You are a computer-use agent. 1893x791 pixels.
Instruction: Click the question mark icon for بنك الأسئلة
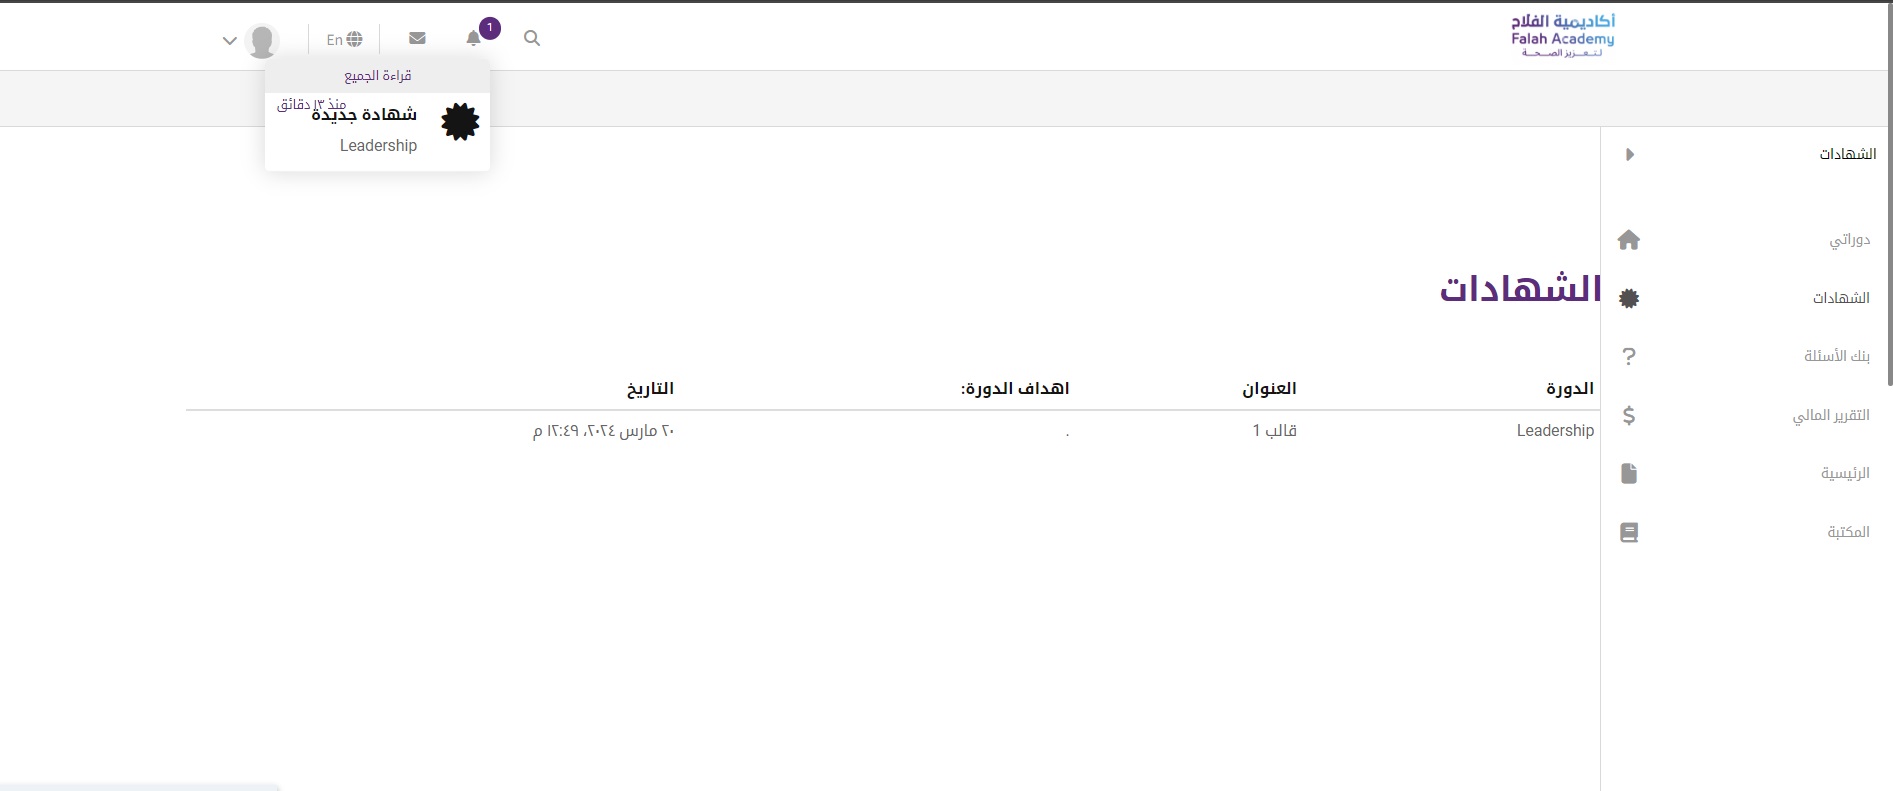click(1628, 356)
